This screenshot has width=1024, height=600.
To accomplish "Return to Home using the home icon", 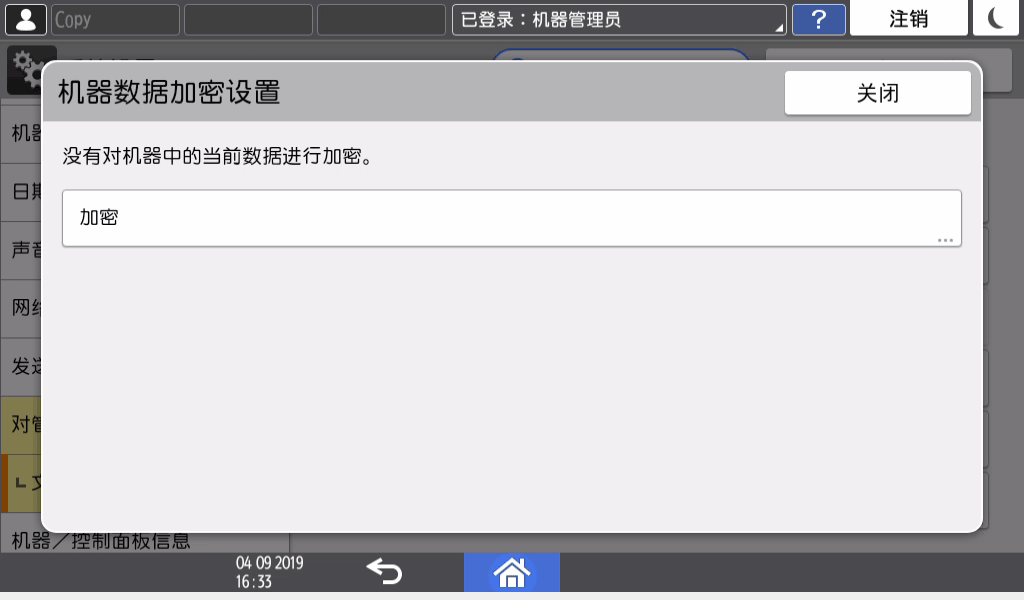I will click(512, 571).
